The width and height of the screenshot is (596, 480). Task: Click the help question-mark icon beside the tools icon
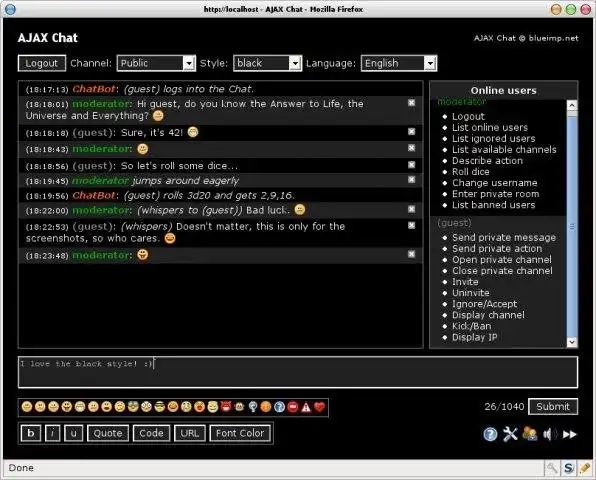coord(490,434)
